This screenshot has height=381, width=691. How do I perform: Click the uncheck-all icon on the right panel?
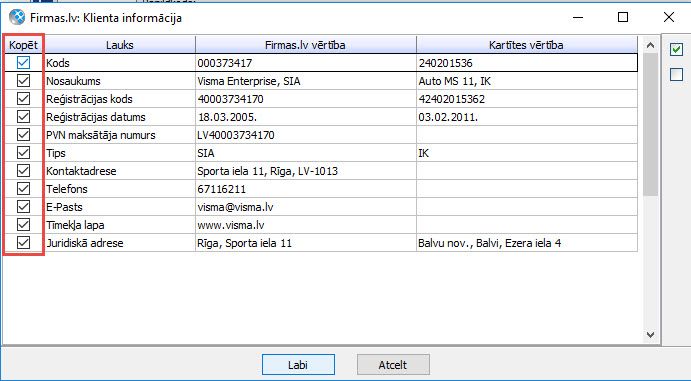tap(676, 74)
